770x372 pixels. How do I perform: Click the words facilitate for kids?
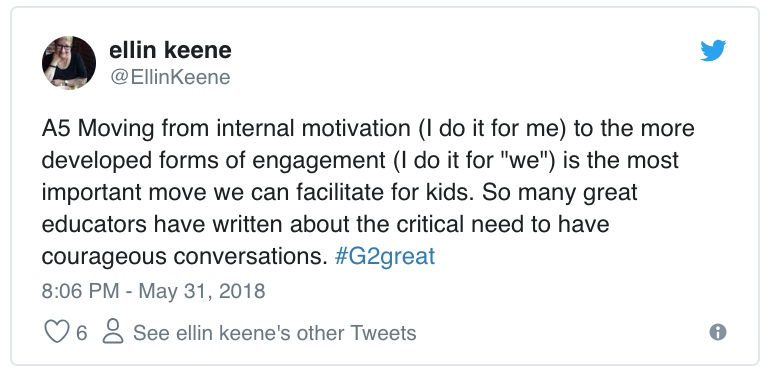pos(385,192)
